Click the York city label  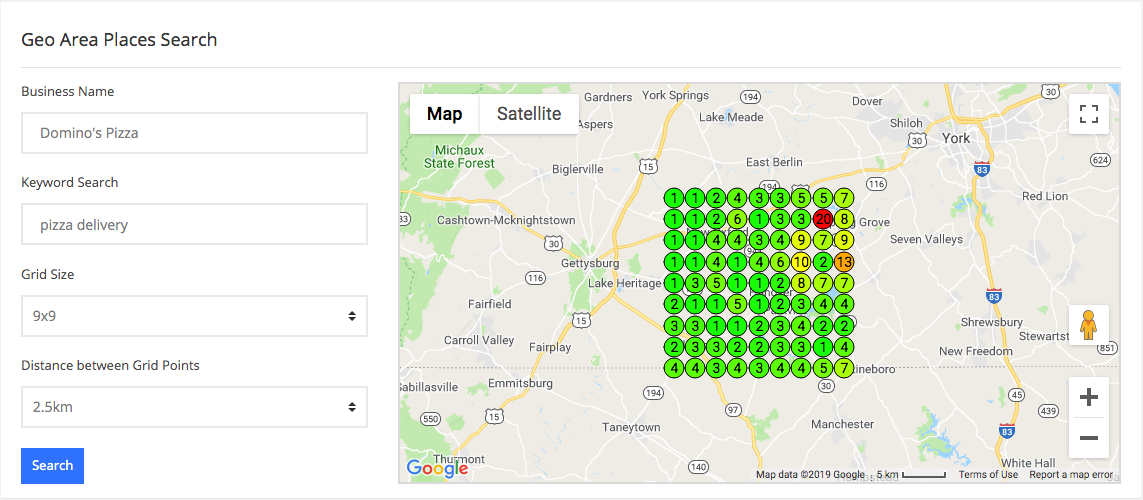[x=956, y=138]
